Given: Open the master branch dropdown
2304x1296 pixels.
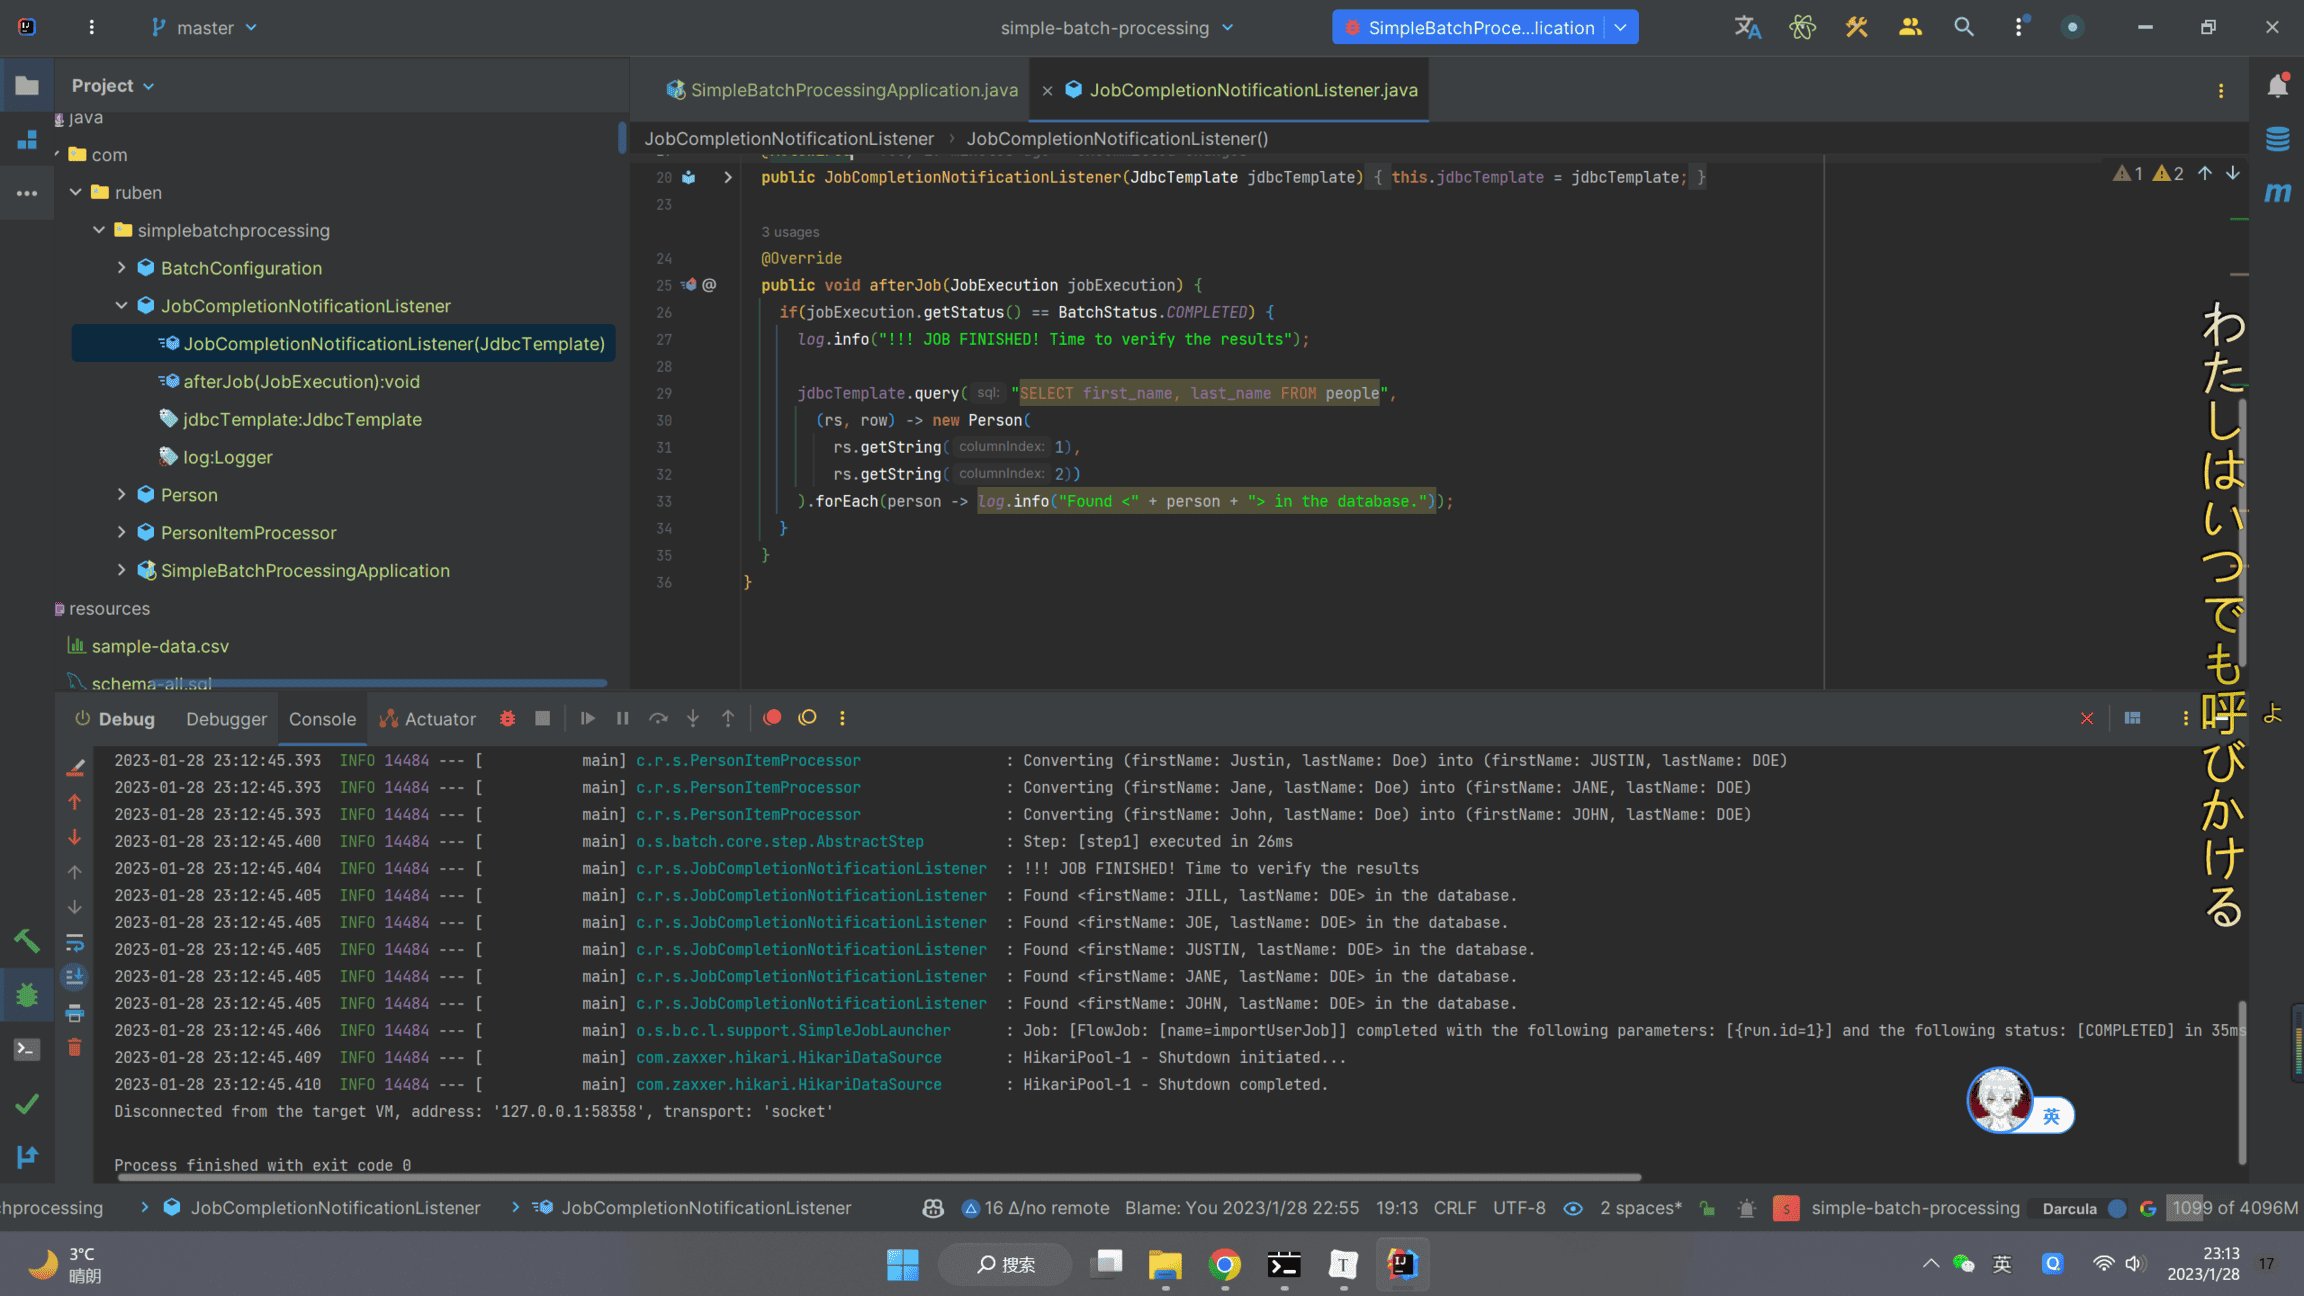Looking at the screenshot, I should click(x=205, y=27).
